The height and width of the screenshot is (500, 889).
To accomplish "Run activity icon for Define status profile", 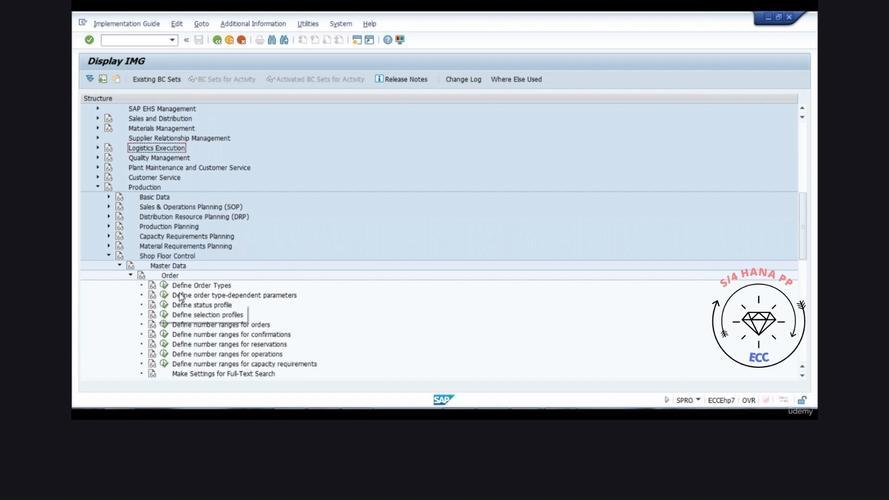I will tap(164, 304).
